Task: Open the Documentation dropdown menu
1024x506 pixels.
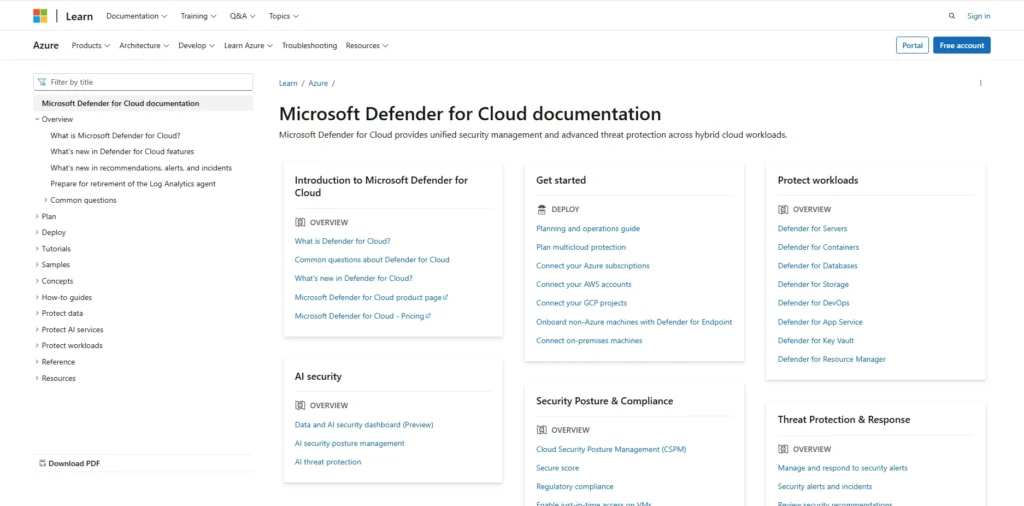Action: tap(136, 16)
